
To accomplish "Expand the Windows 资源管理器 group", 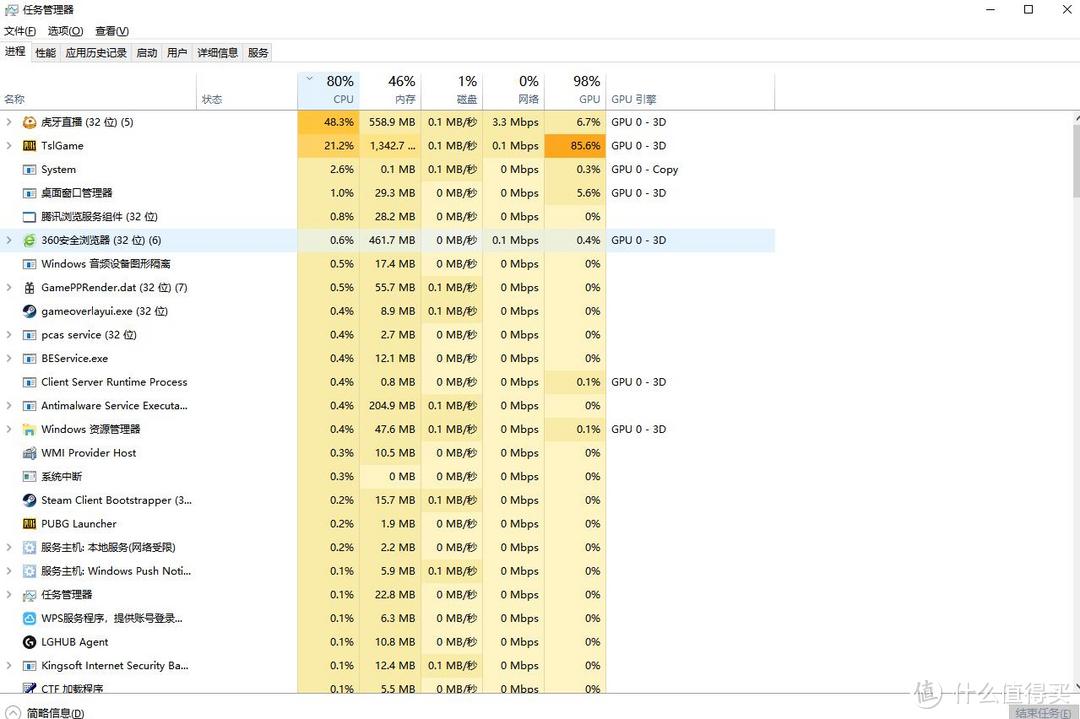I will click(9, 429).
